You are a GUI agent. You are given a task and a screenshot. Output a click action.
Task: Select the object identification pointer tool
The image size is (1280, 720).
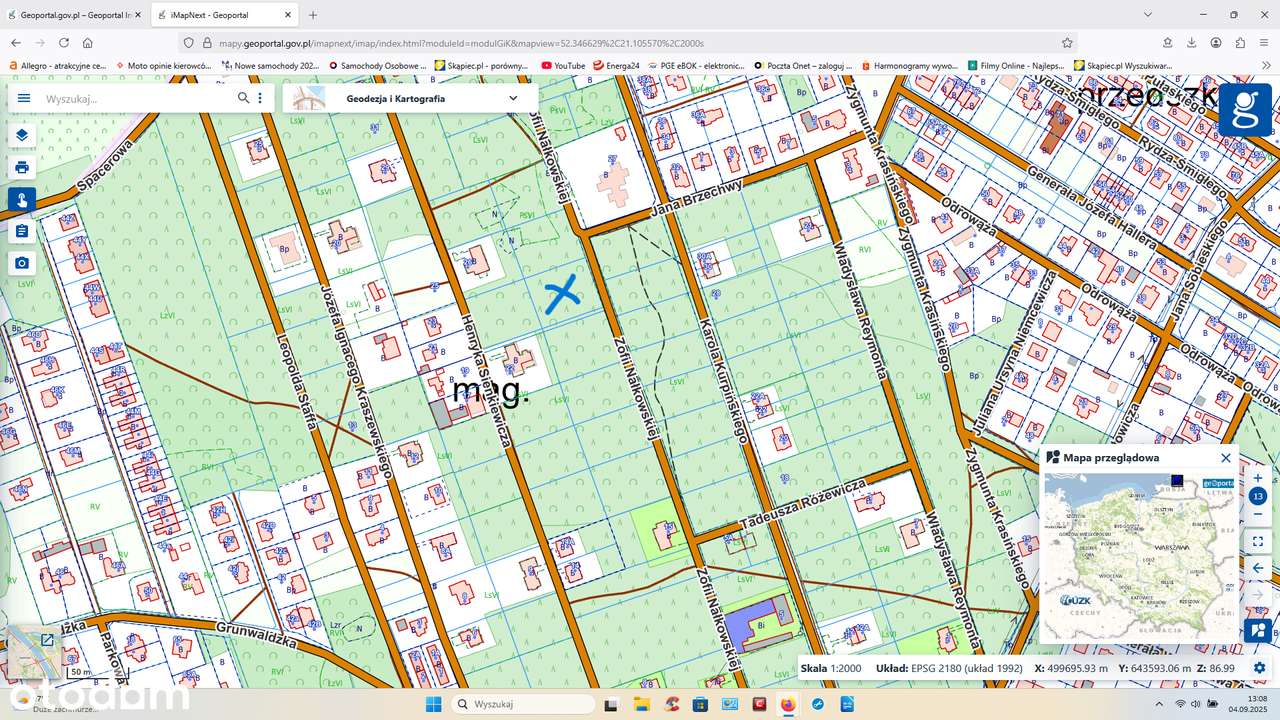click(x=22, y=199)
